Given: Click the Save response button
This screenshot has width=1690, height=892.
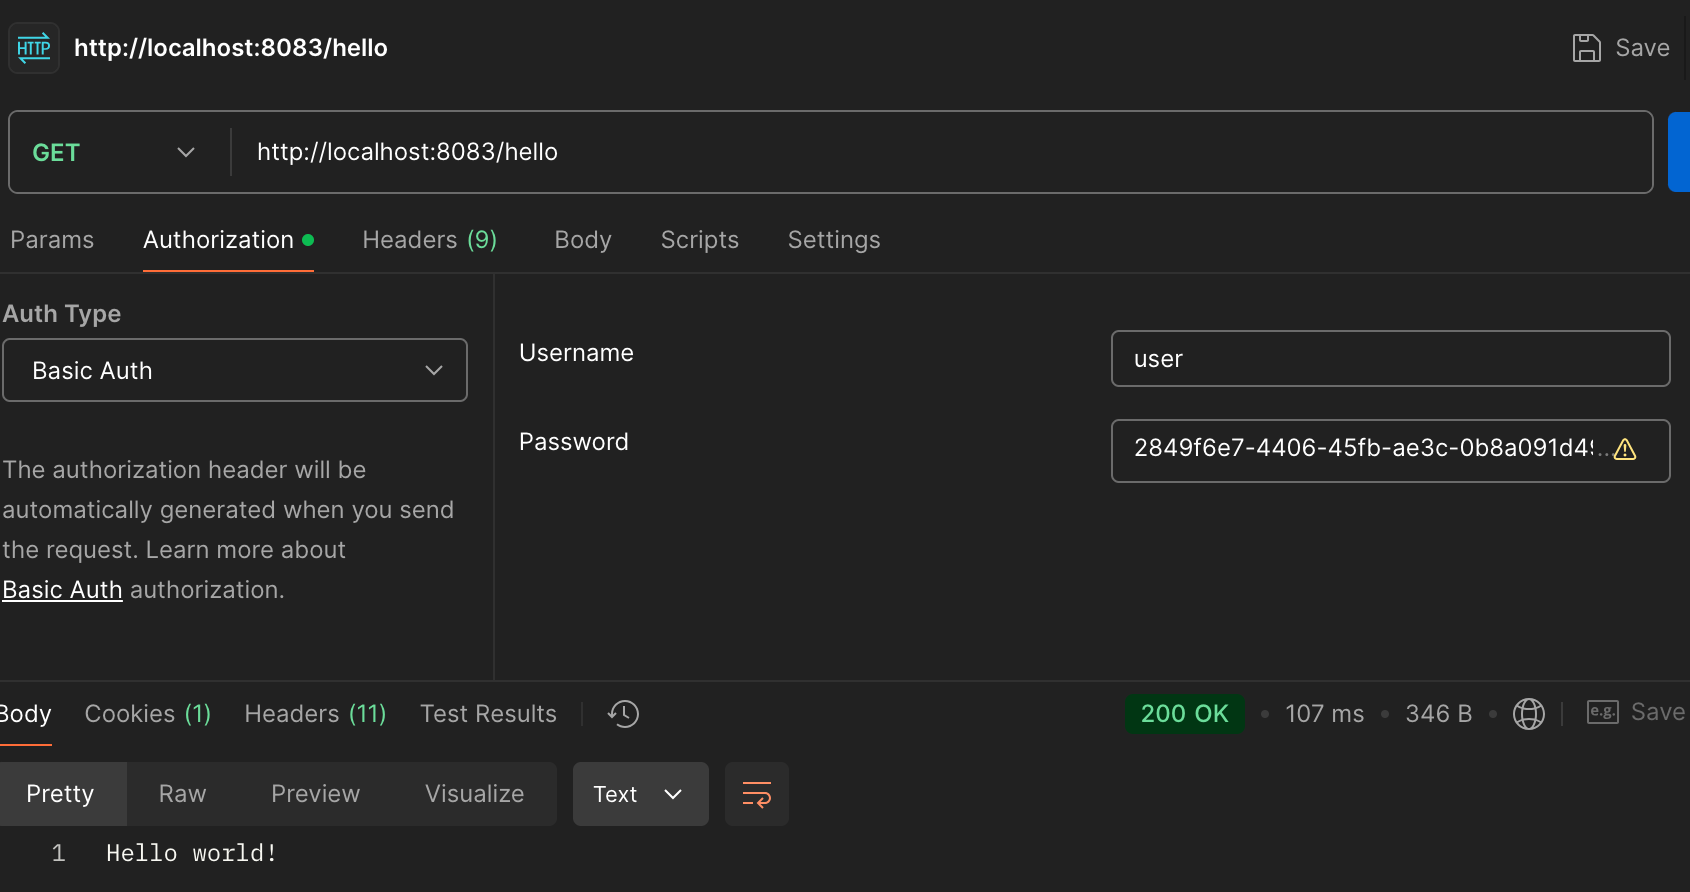Looking at the screenshot, I should click(x=1636, y=712).
